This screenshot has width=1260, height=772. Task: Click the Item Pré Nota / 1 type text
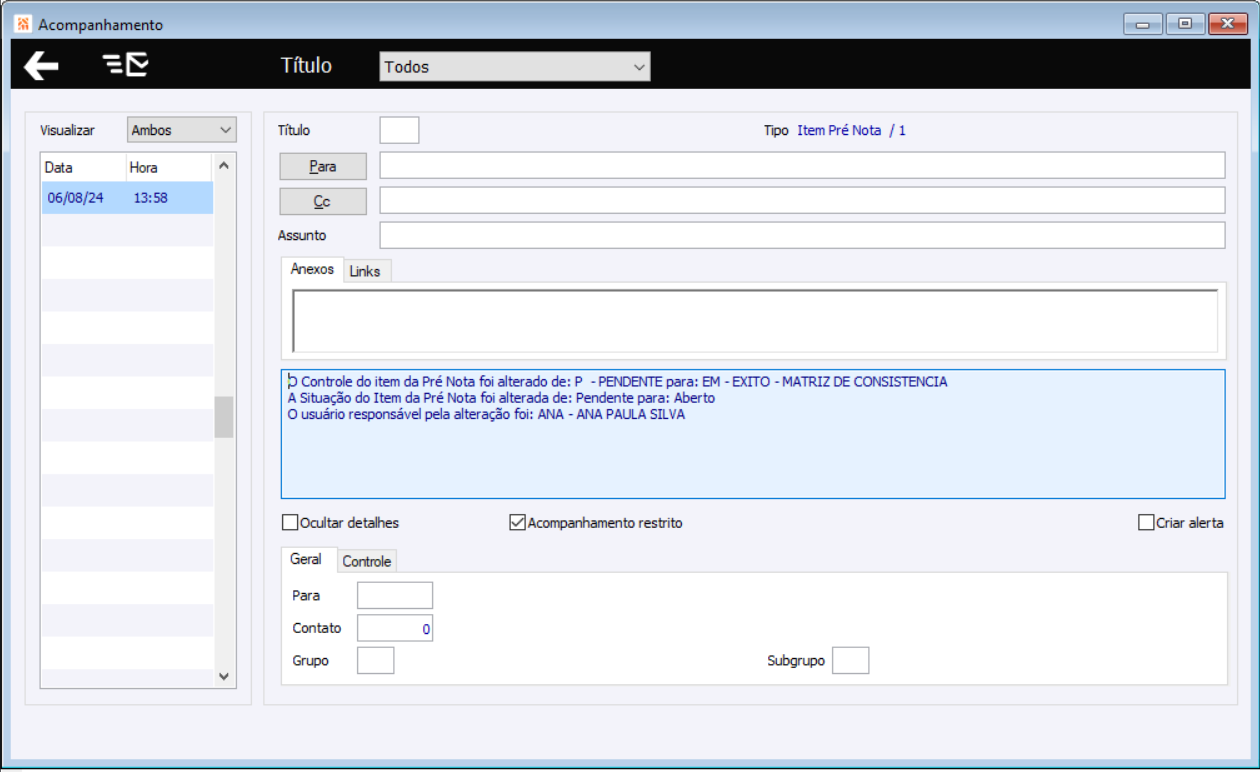pos(851,130)
